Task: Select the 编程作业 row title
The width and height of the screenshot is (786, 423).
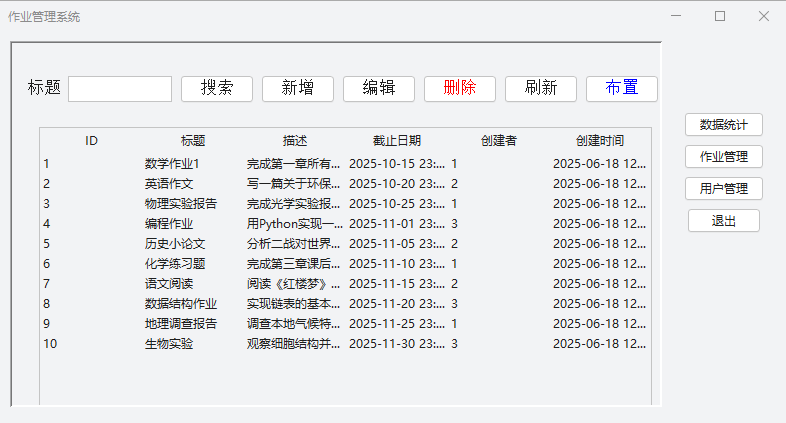Action: [169, 224]
